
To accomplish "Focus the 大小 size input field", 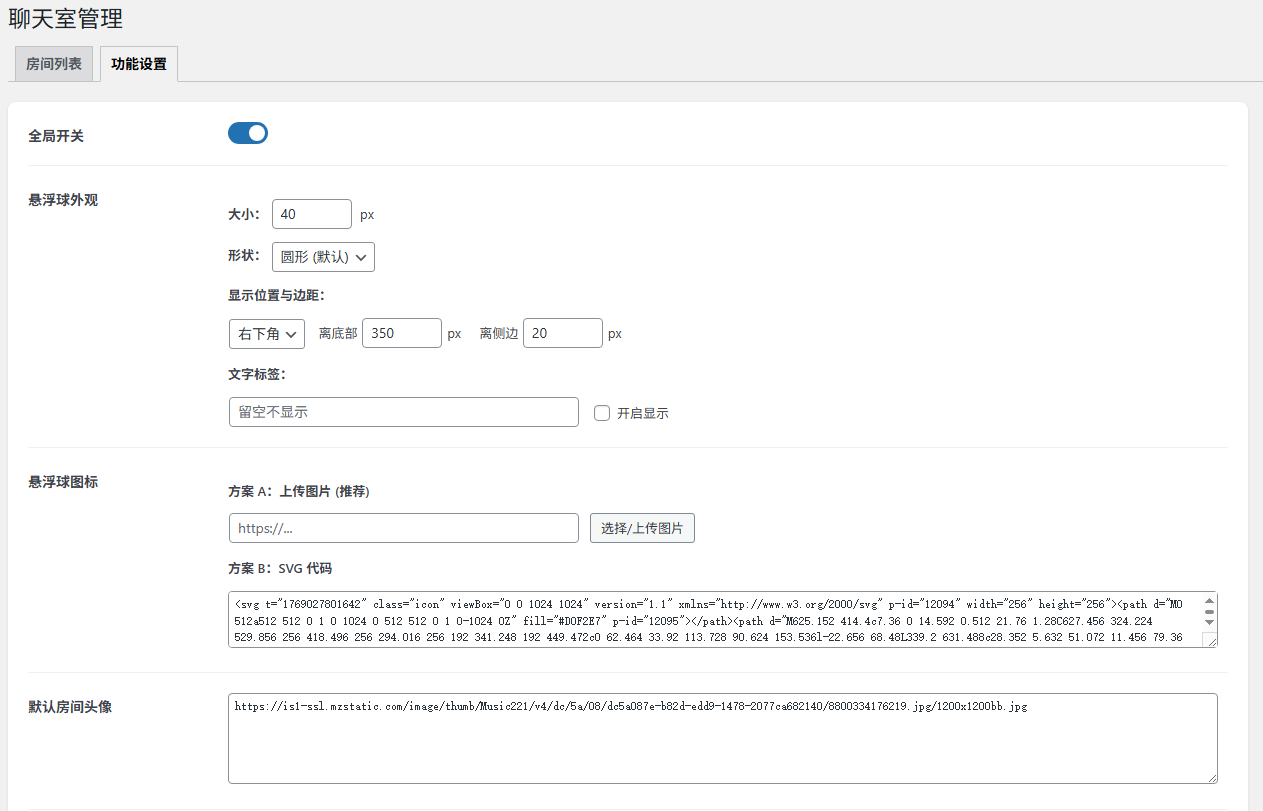I will click(311, 214).
